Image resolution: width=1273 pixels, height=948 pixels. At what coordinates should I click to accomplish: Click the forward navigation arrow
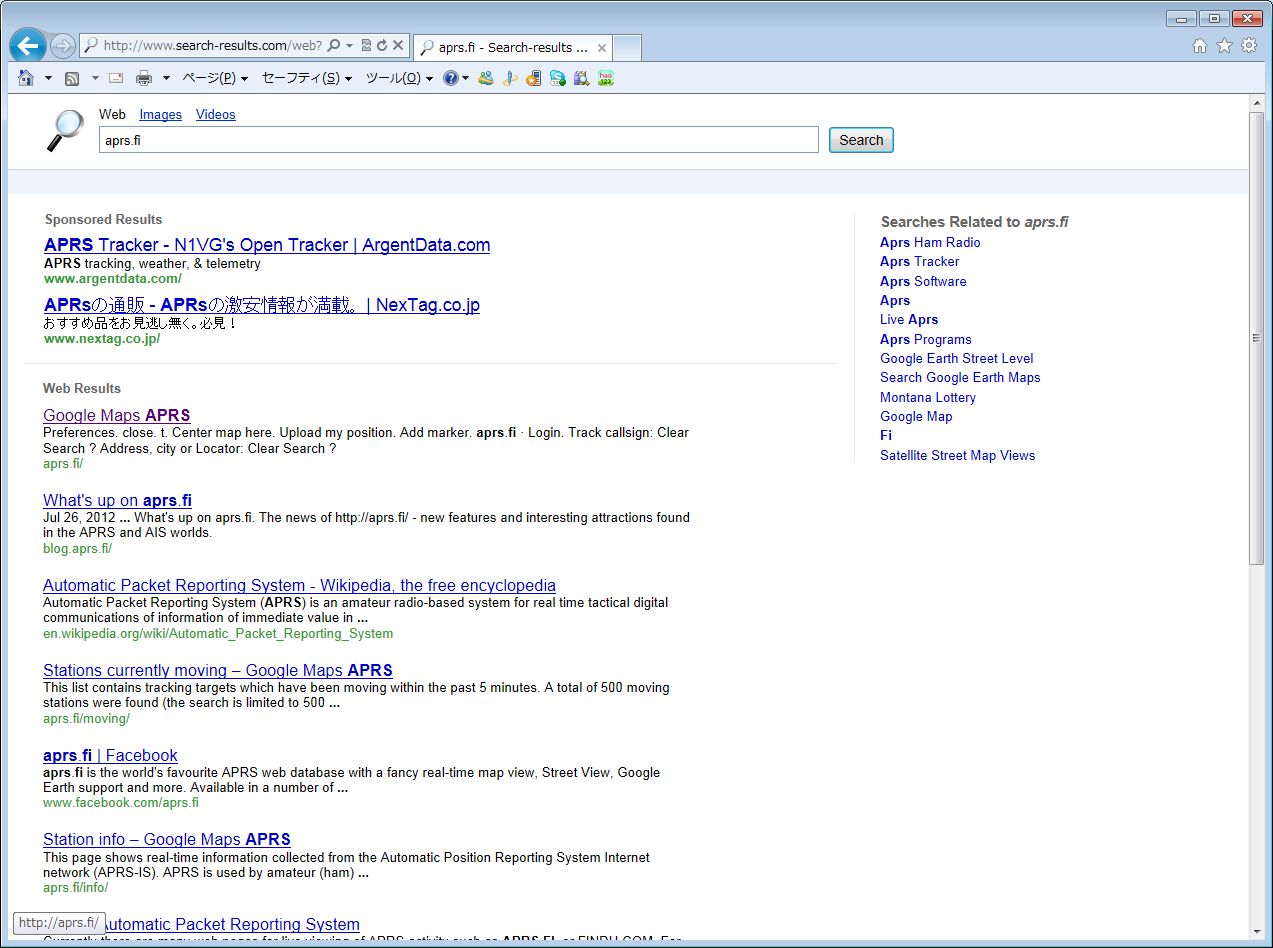[62, 46]
